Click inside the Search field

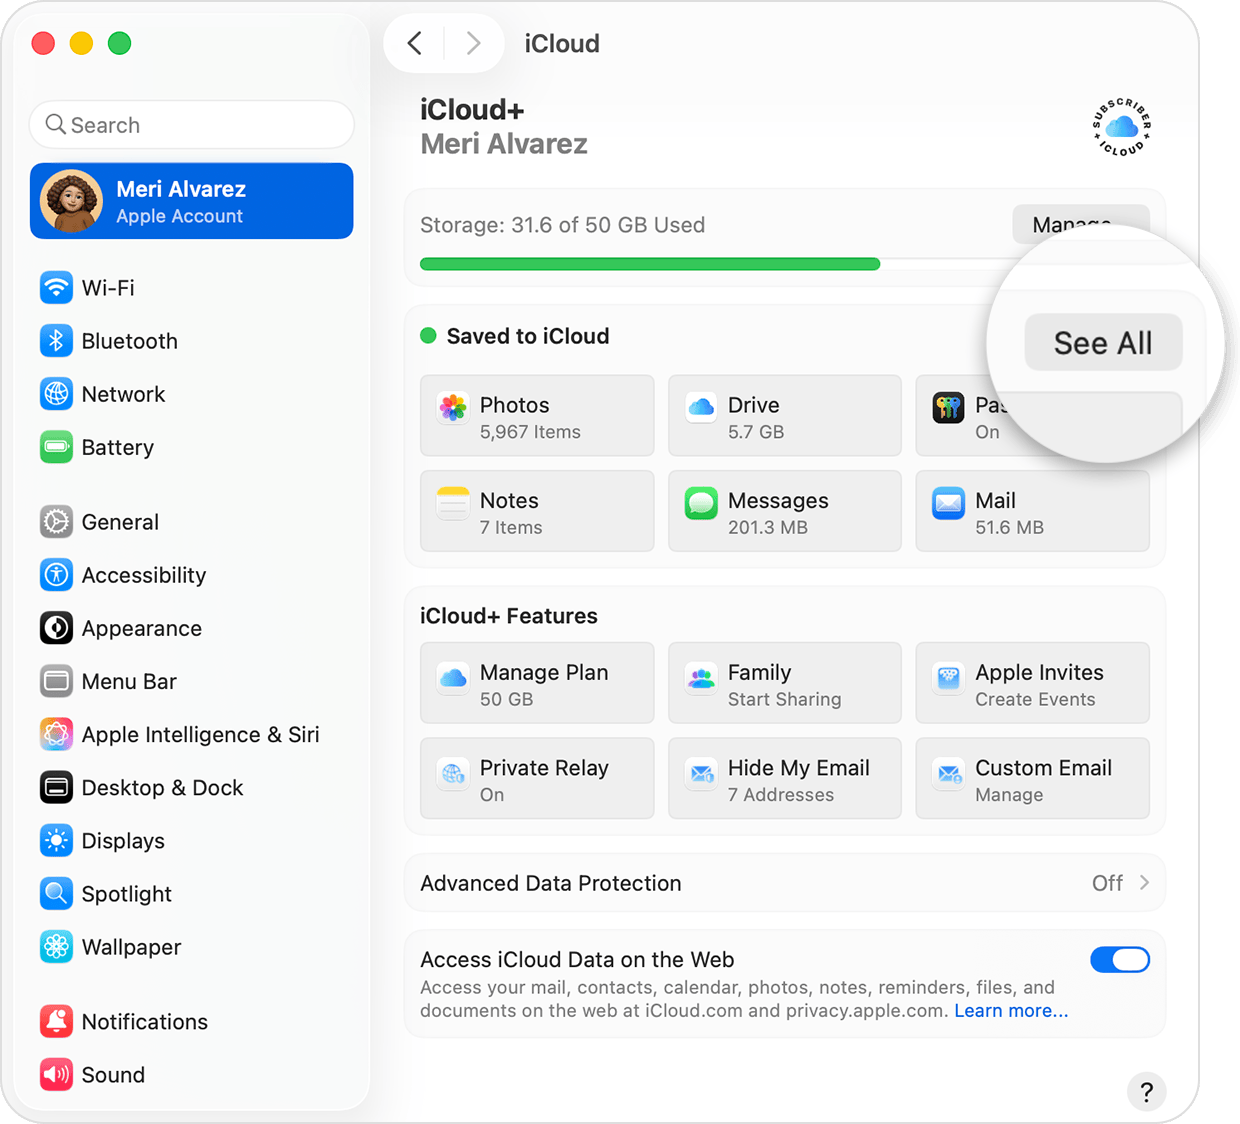coord(191,124)
